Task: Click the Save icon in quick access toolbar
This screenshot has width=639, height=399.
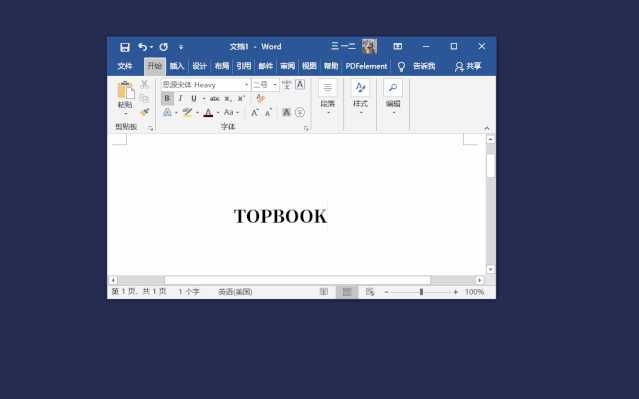Action: tap(125, 47)
